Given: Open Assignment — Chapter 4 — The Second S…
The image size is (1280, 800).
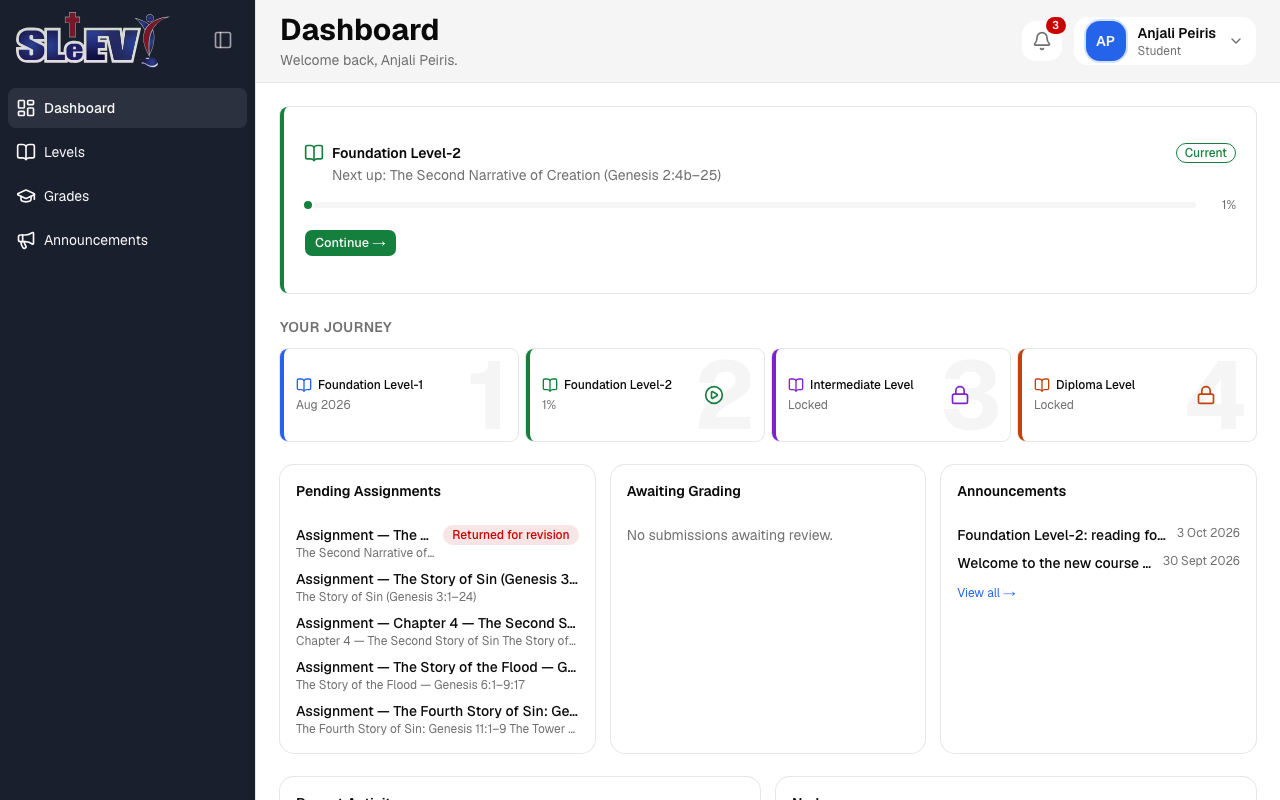Looking at the screenshot, I should [x=437, y=623].
